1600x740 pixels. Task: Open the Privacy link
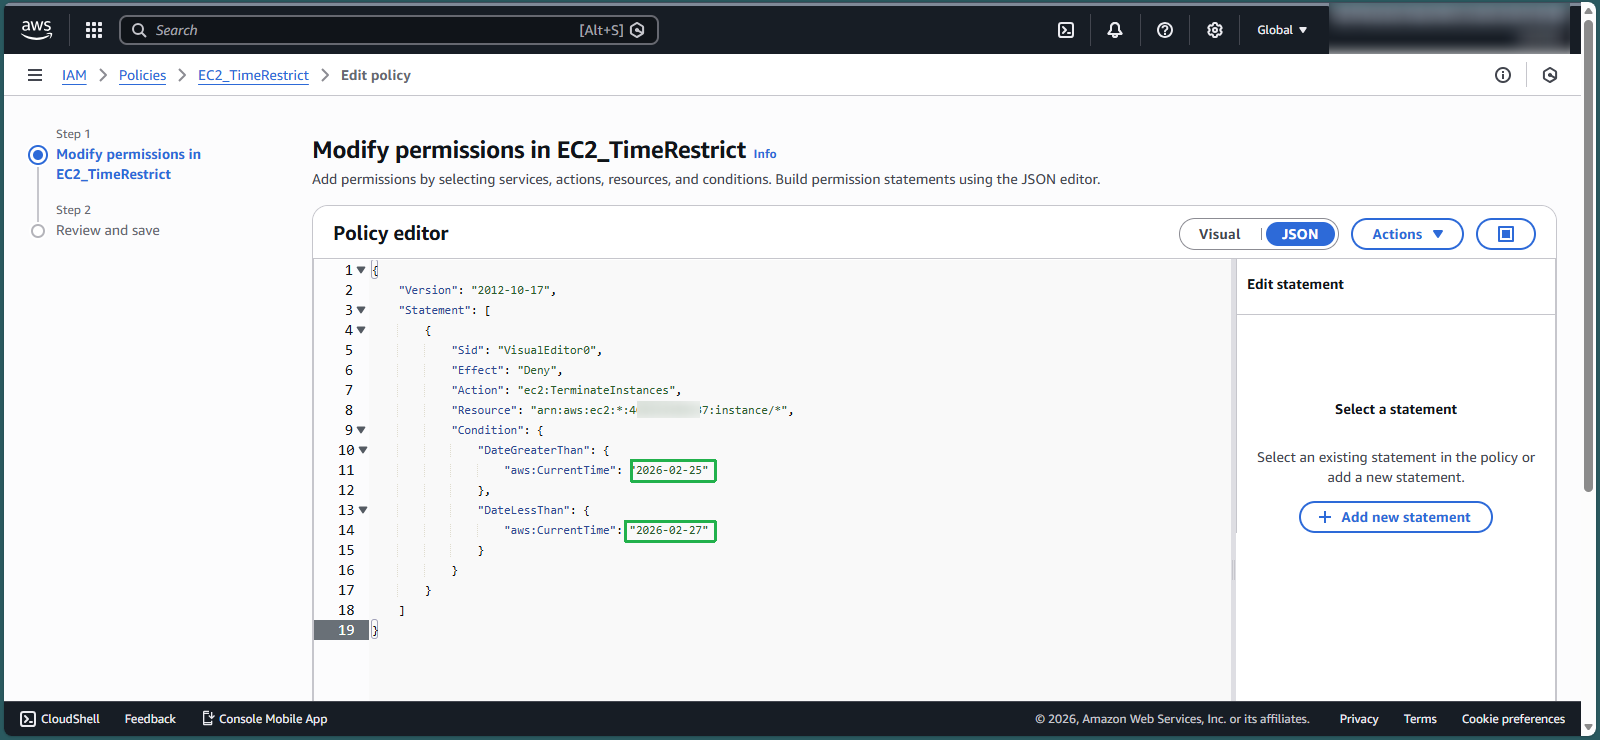point(1359,719)
